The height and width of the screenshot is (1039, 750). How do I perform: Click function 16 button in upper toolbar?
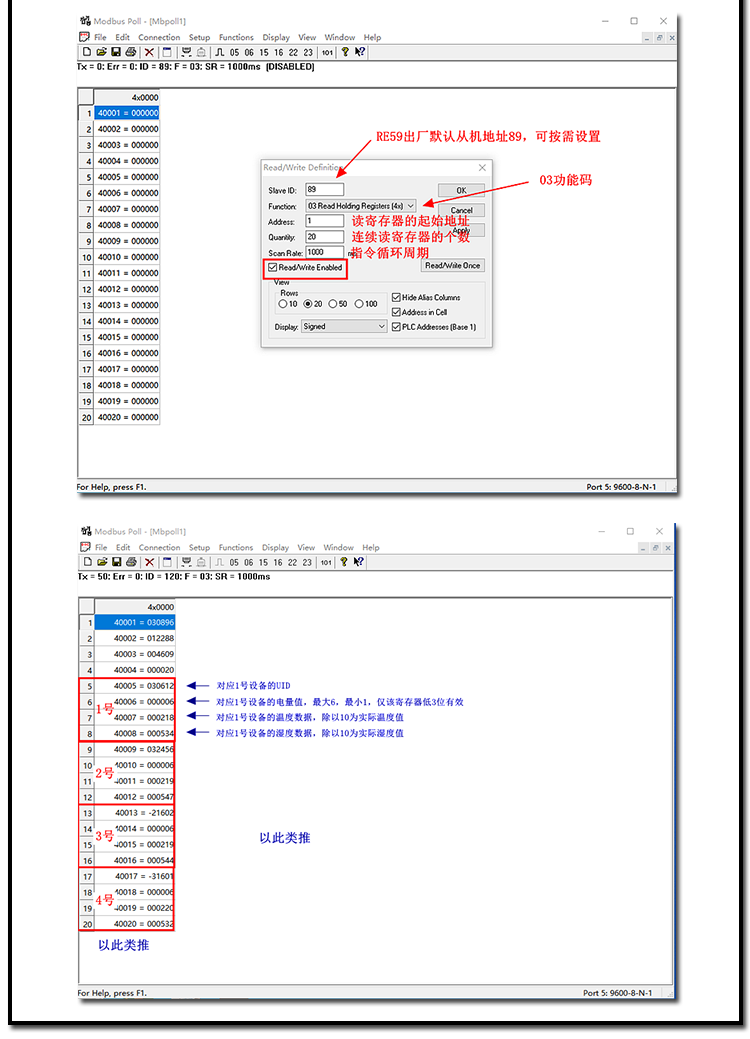point(278,52)
